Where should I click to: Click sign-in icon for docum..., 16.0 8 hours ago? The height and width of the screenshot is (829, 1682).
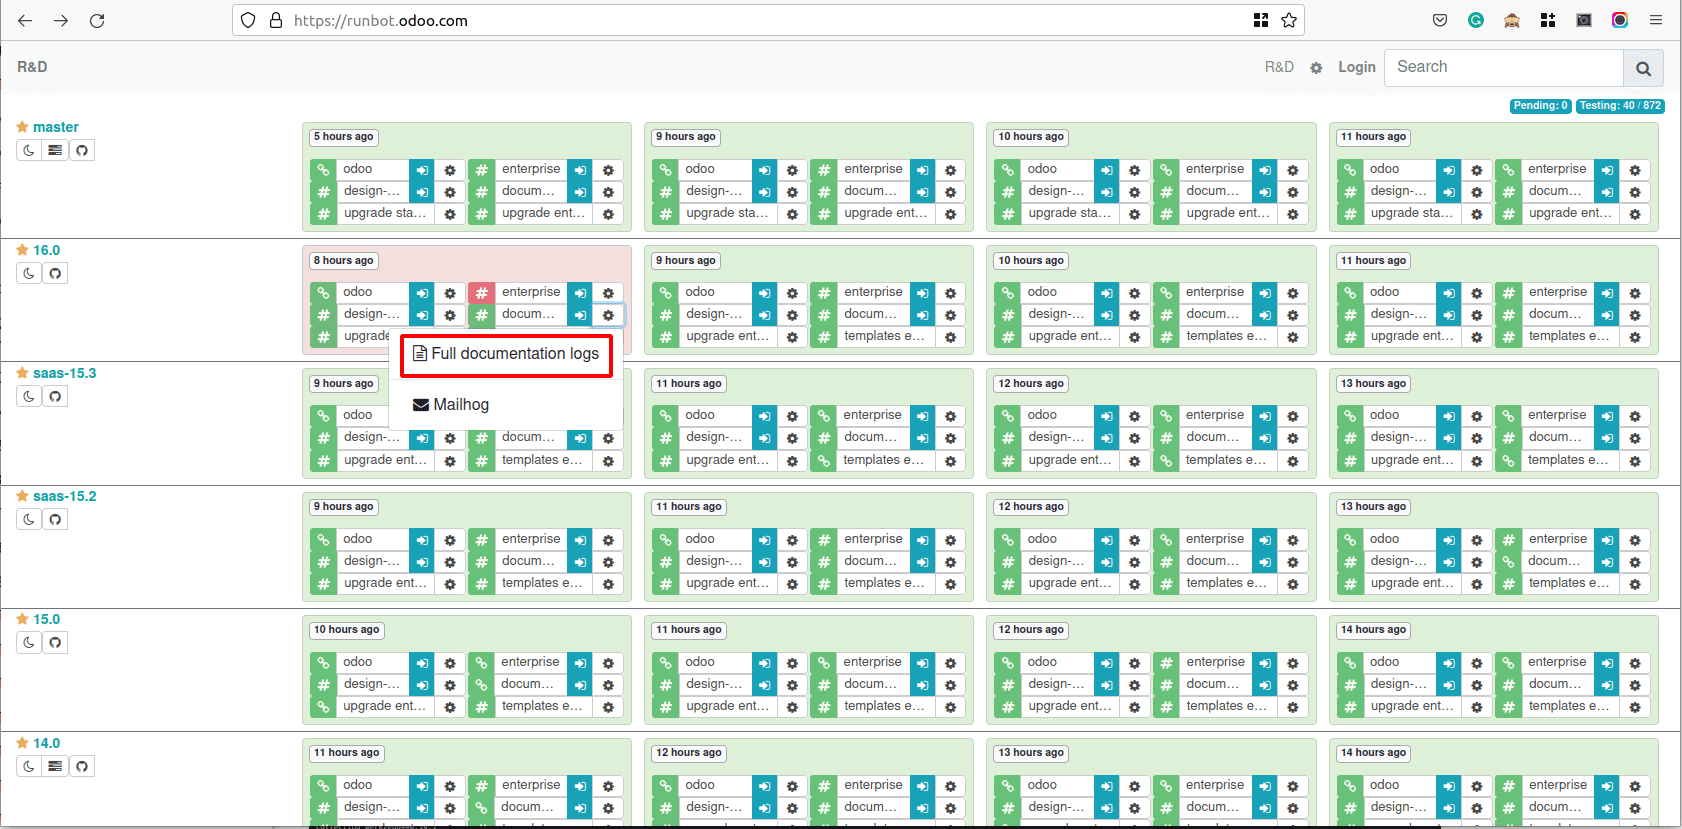point(580,315)
